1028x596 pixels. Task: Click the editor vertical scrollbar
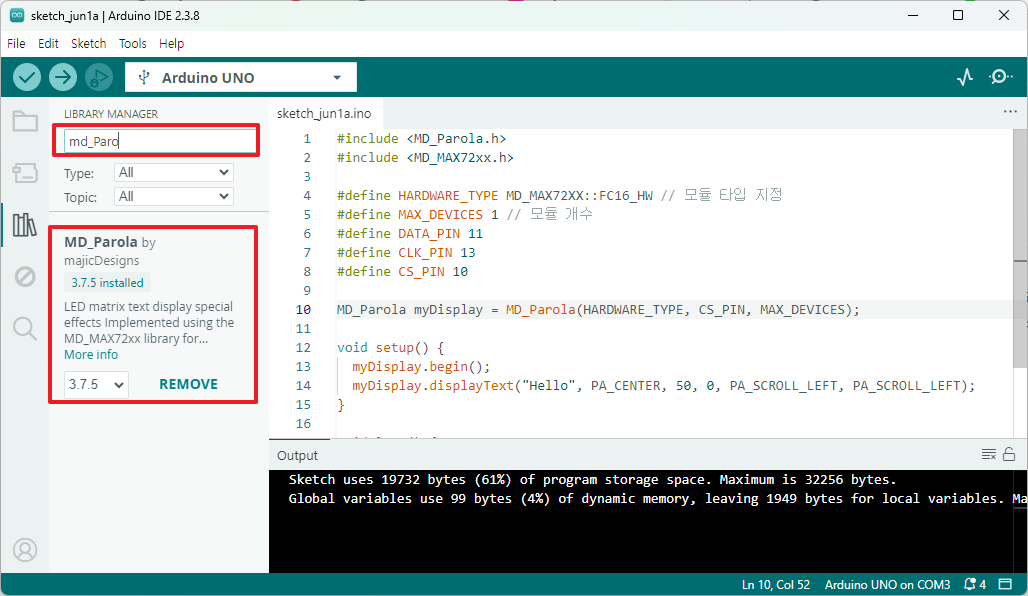tap(1020, 249)
